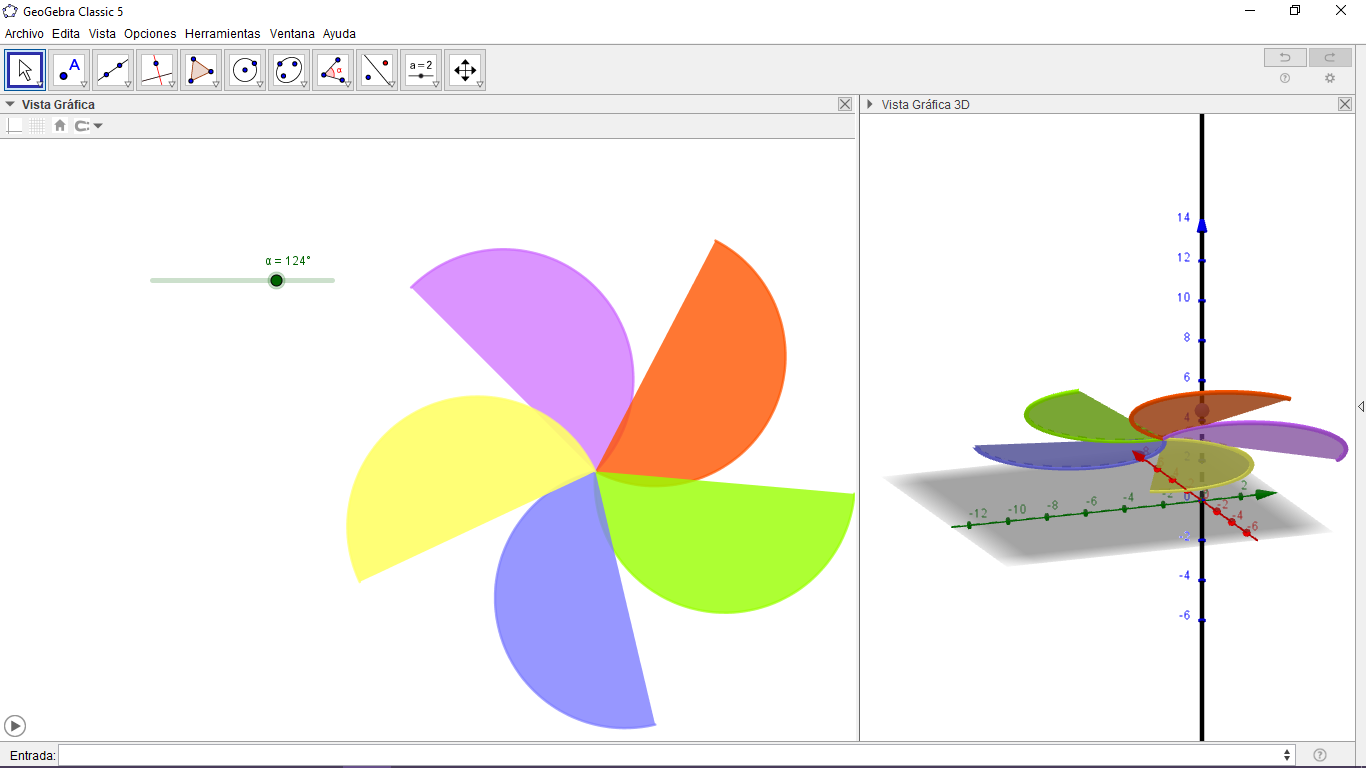Toggle the grid in Vista Gráfica

click(x=36, y=125)
